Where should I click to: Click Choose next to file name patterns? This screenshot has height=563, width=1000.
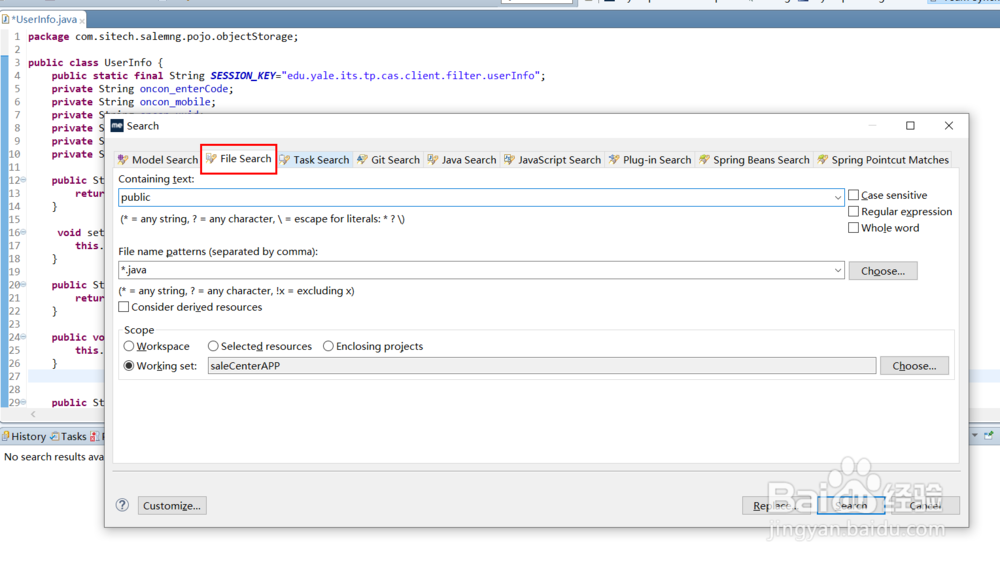click(883, 271)
